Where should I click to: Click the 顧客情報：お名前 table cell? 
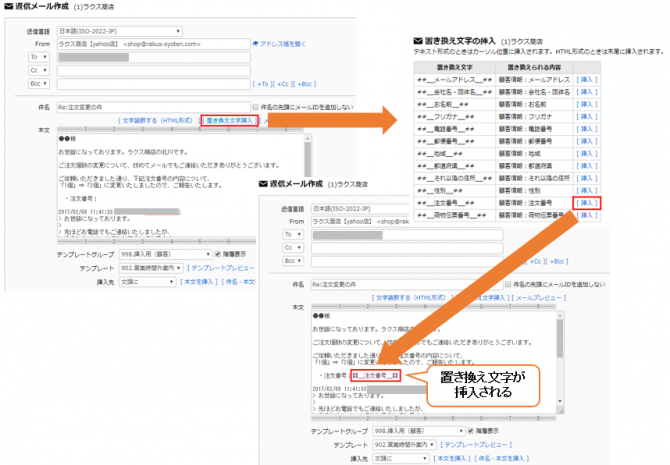[x=534, y=104]
